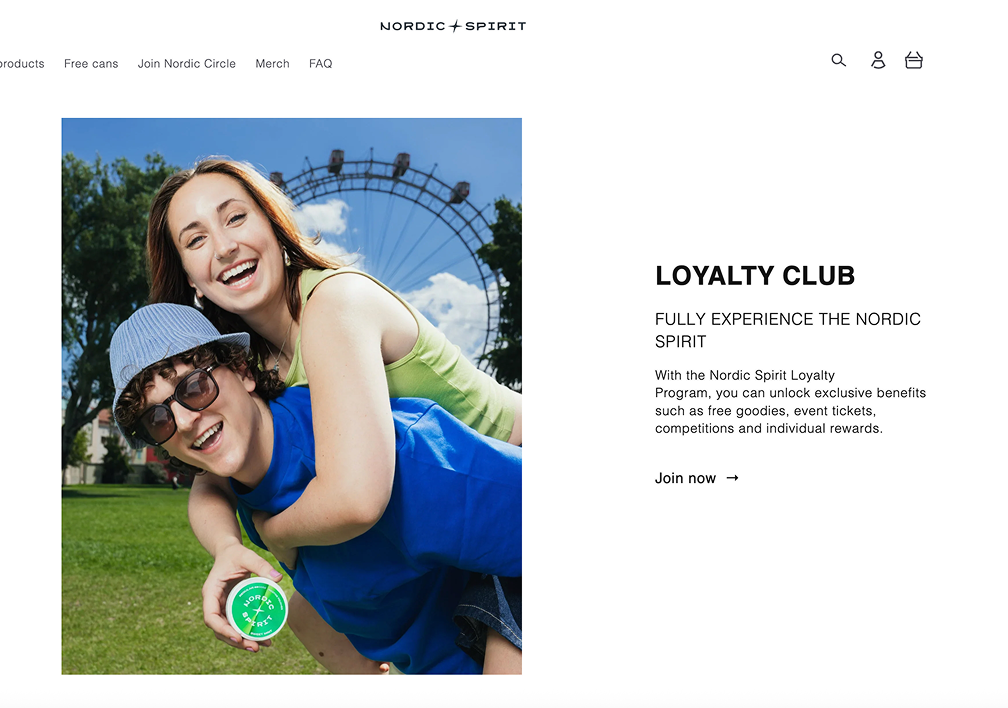This screenshot has height=708, width=1008.
Task: Click the green Nordic Spirit can in the photo
Action: (256, 608)
